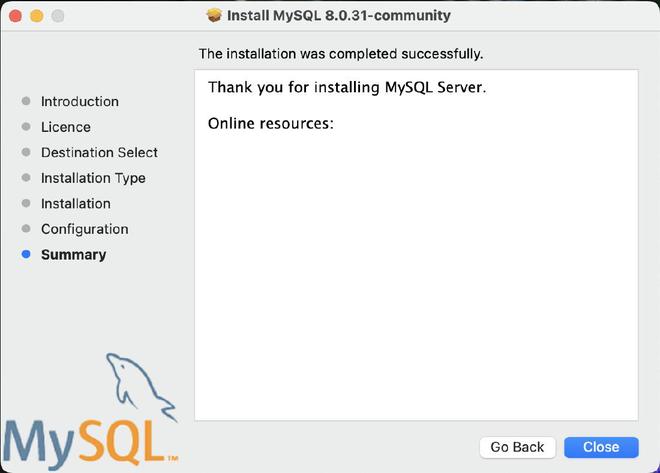Click the Close button
Screen dimensions: 660x473
601,447
